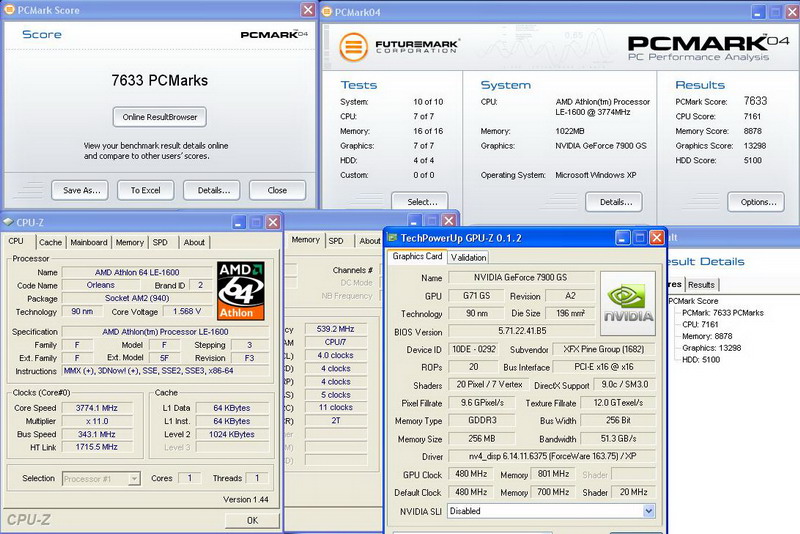The width and height of the screenshot is (800, 534).
Task: Click the PCMark Score window title icon
Action: coord(9,10)
